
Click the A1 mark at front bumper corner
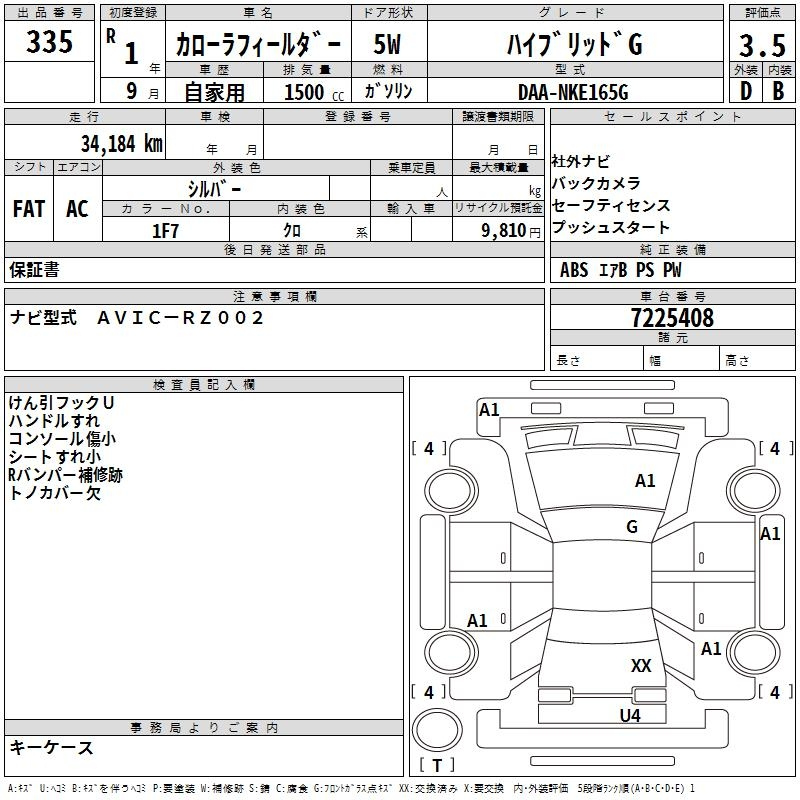489,409
